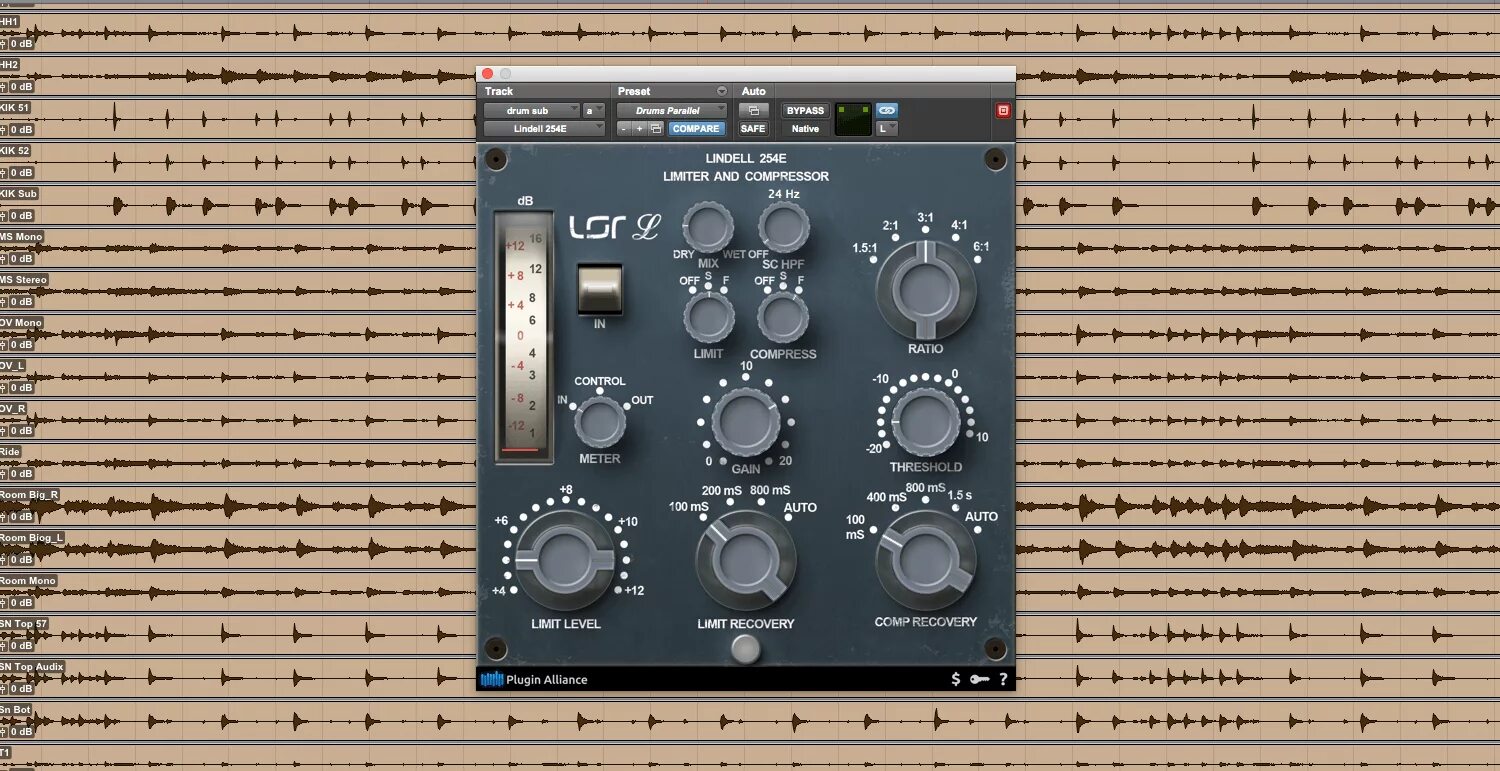Select previous preset with minus button
This screenshot has height=771, width=1500.
point(623,128)
